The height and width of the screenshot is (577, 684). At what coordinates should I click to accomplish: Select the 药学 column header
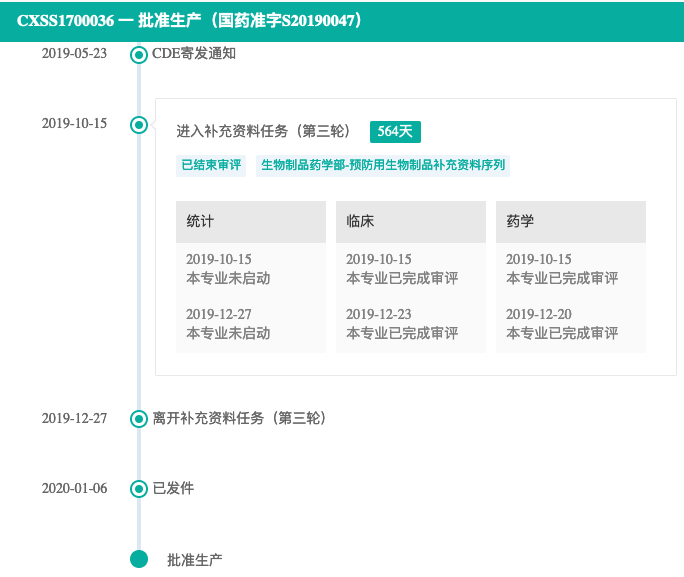point(571,222)
